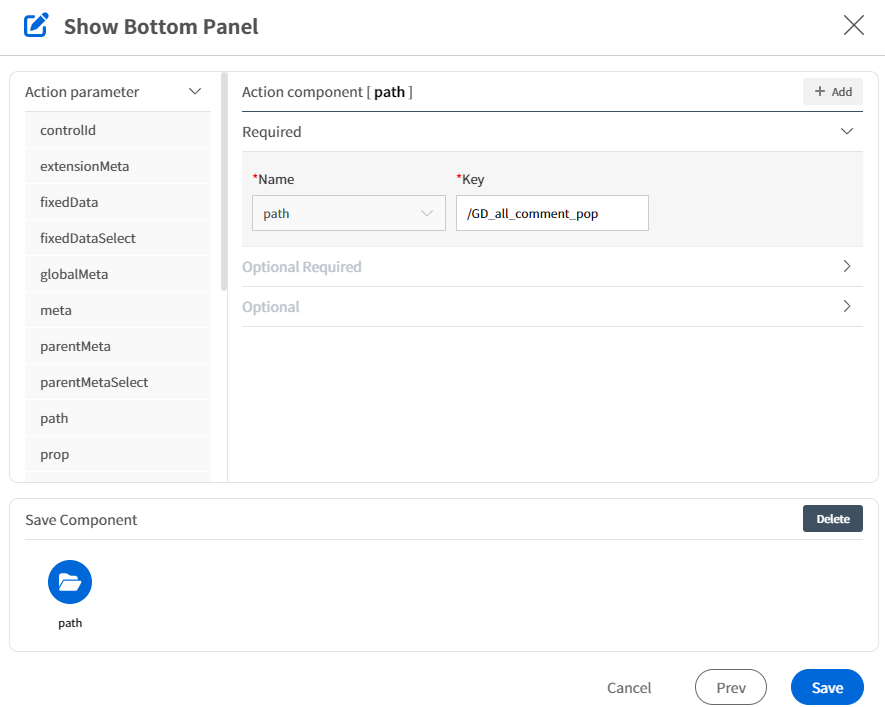The width and height of the screenshot is (885, 707).
Task: Expand the Optional Required section
Action: pos(847,266)
